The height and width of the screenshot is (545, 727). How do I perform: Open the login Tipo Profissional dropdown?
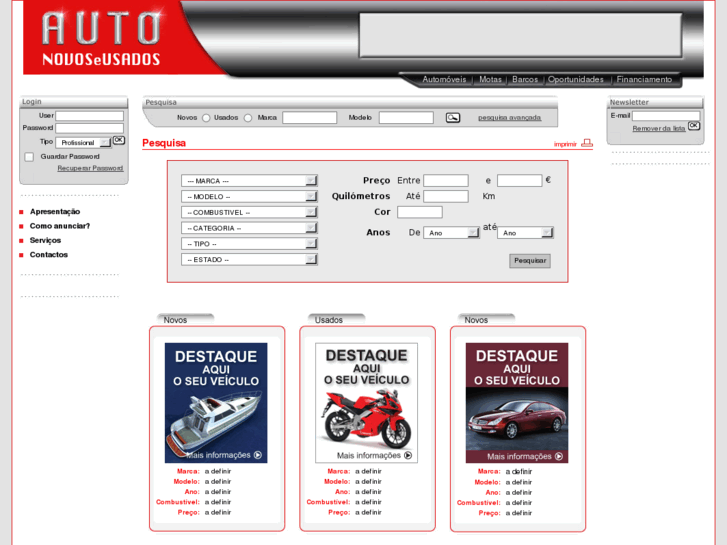point(83,142)
